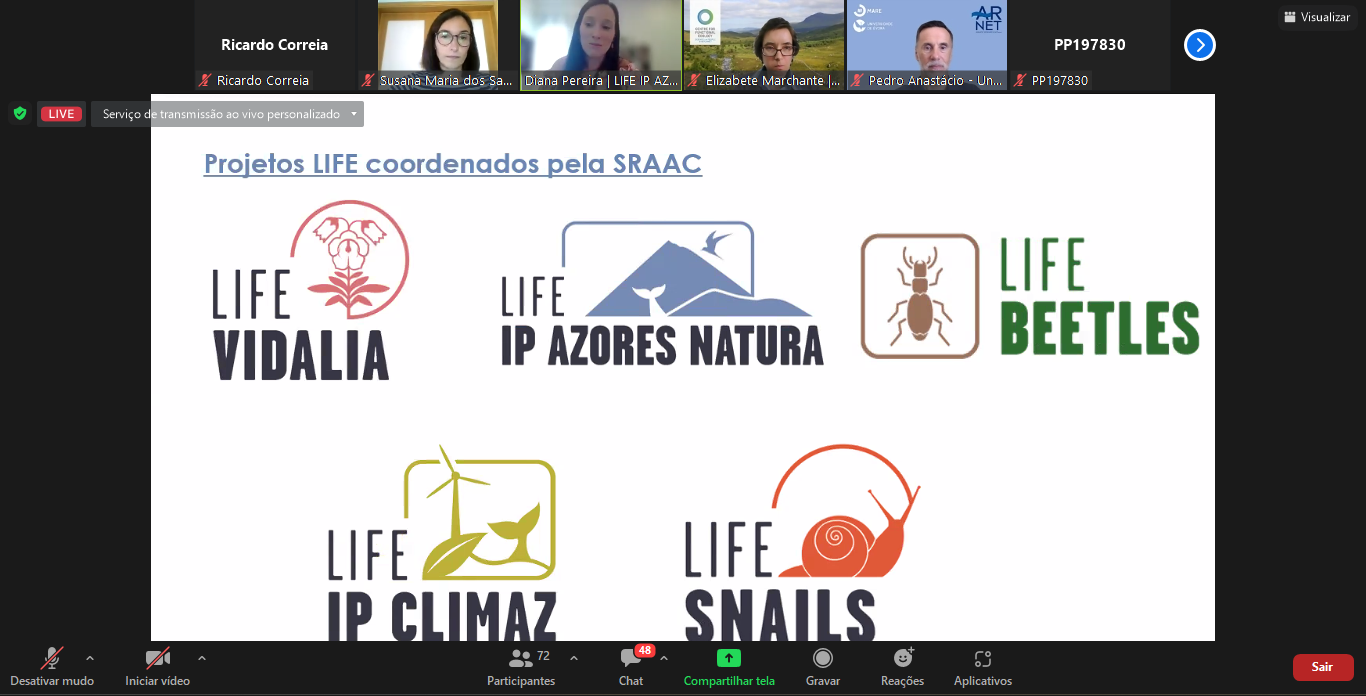Open the Reações menu
This screenshot has width=1366, height=696.
click(902, 666)
